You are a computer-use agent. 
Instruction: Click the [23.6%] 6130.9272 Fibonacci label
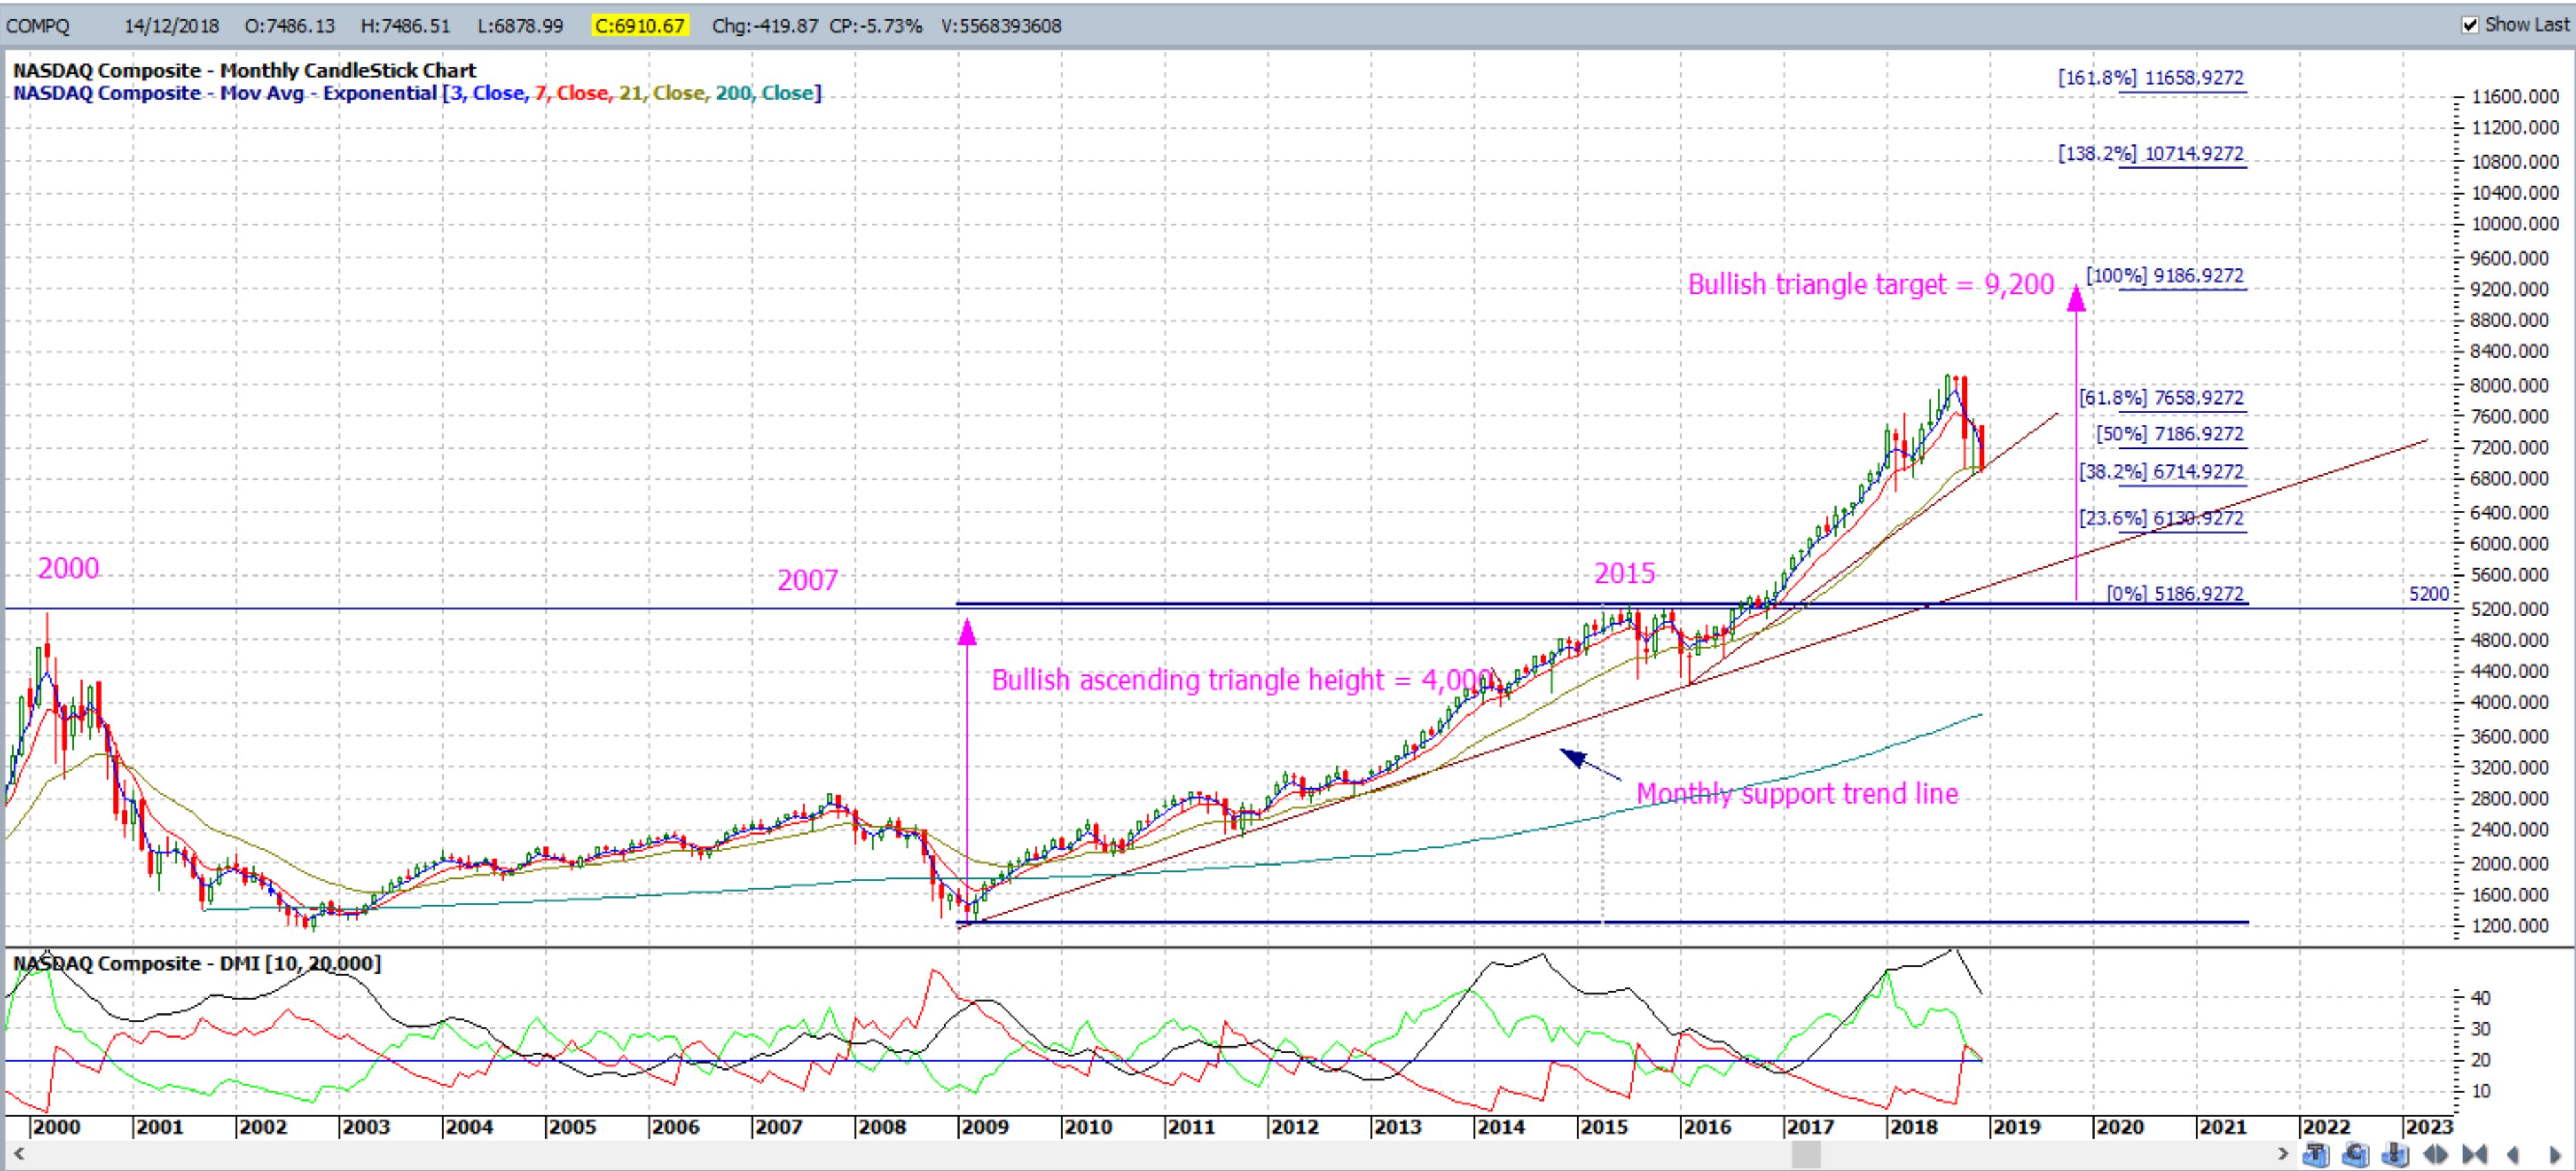pyautogui.click(x=2162, y=518)
